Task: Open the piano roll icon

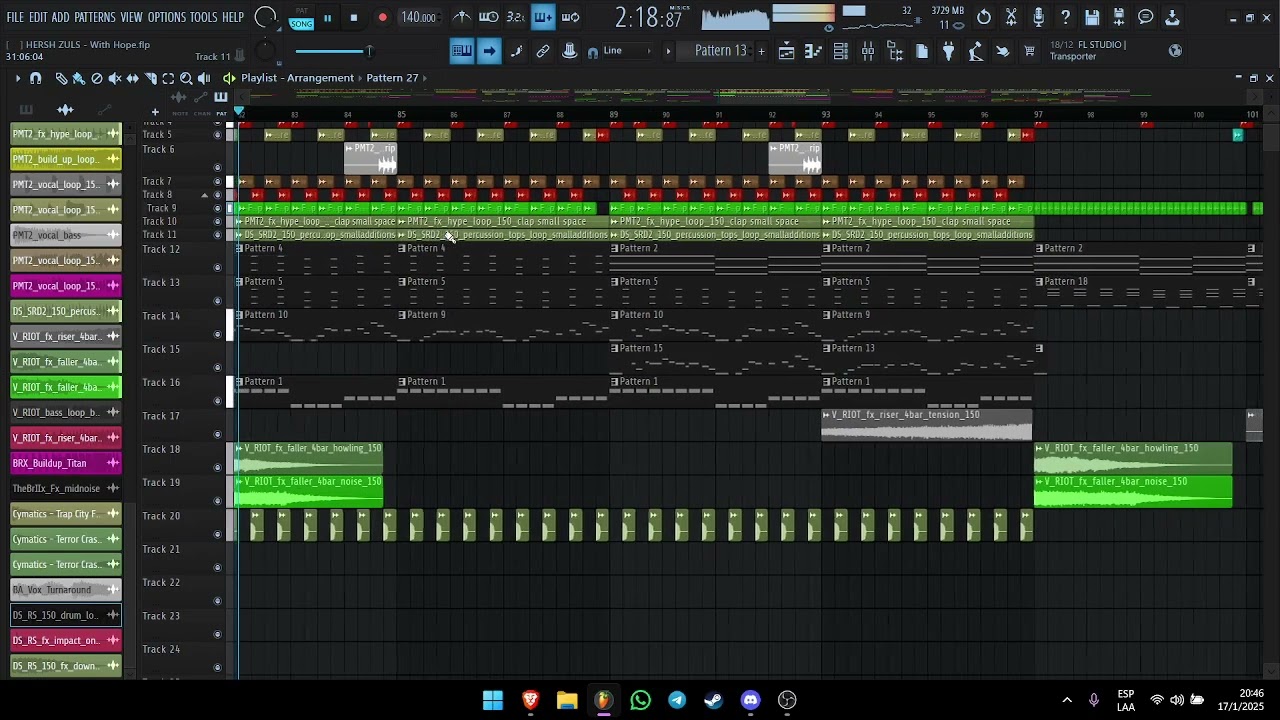Action: tap(814, 52)
